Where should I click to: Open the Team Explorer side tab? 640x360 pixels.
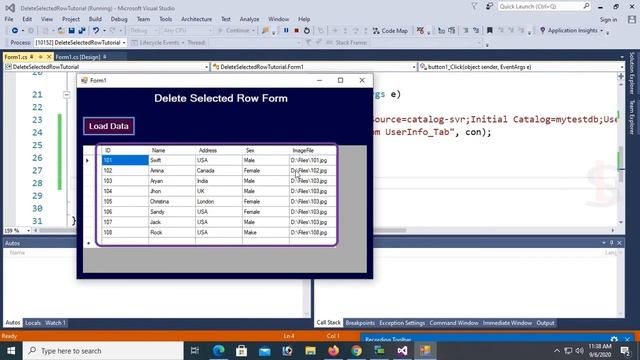632,117
